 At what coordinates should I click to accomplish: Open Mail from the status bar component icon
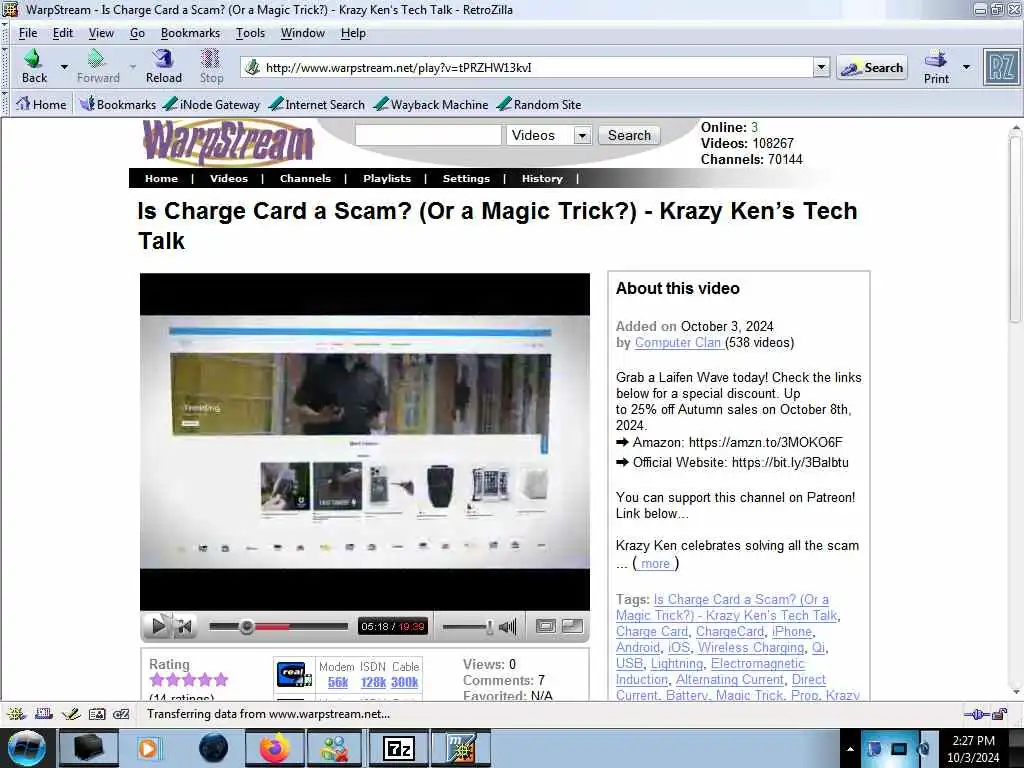(44, 714)
